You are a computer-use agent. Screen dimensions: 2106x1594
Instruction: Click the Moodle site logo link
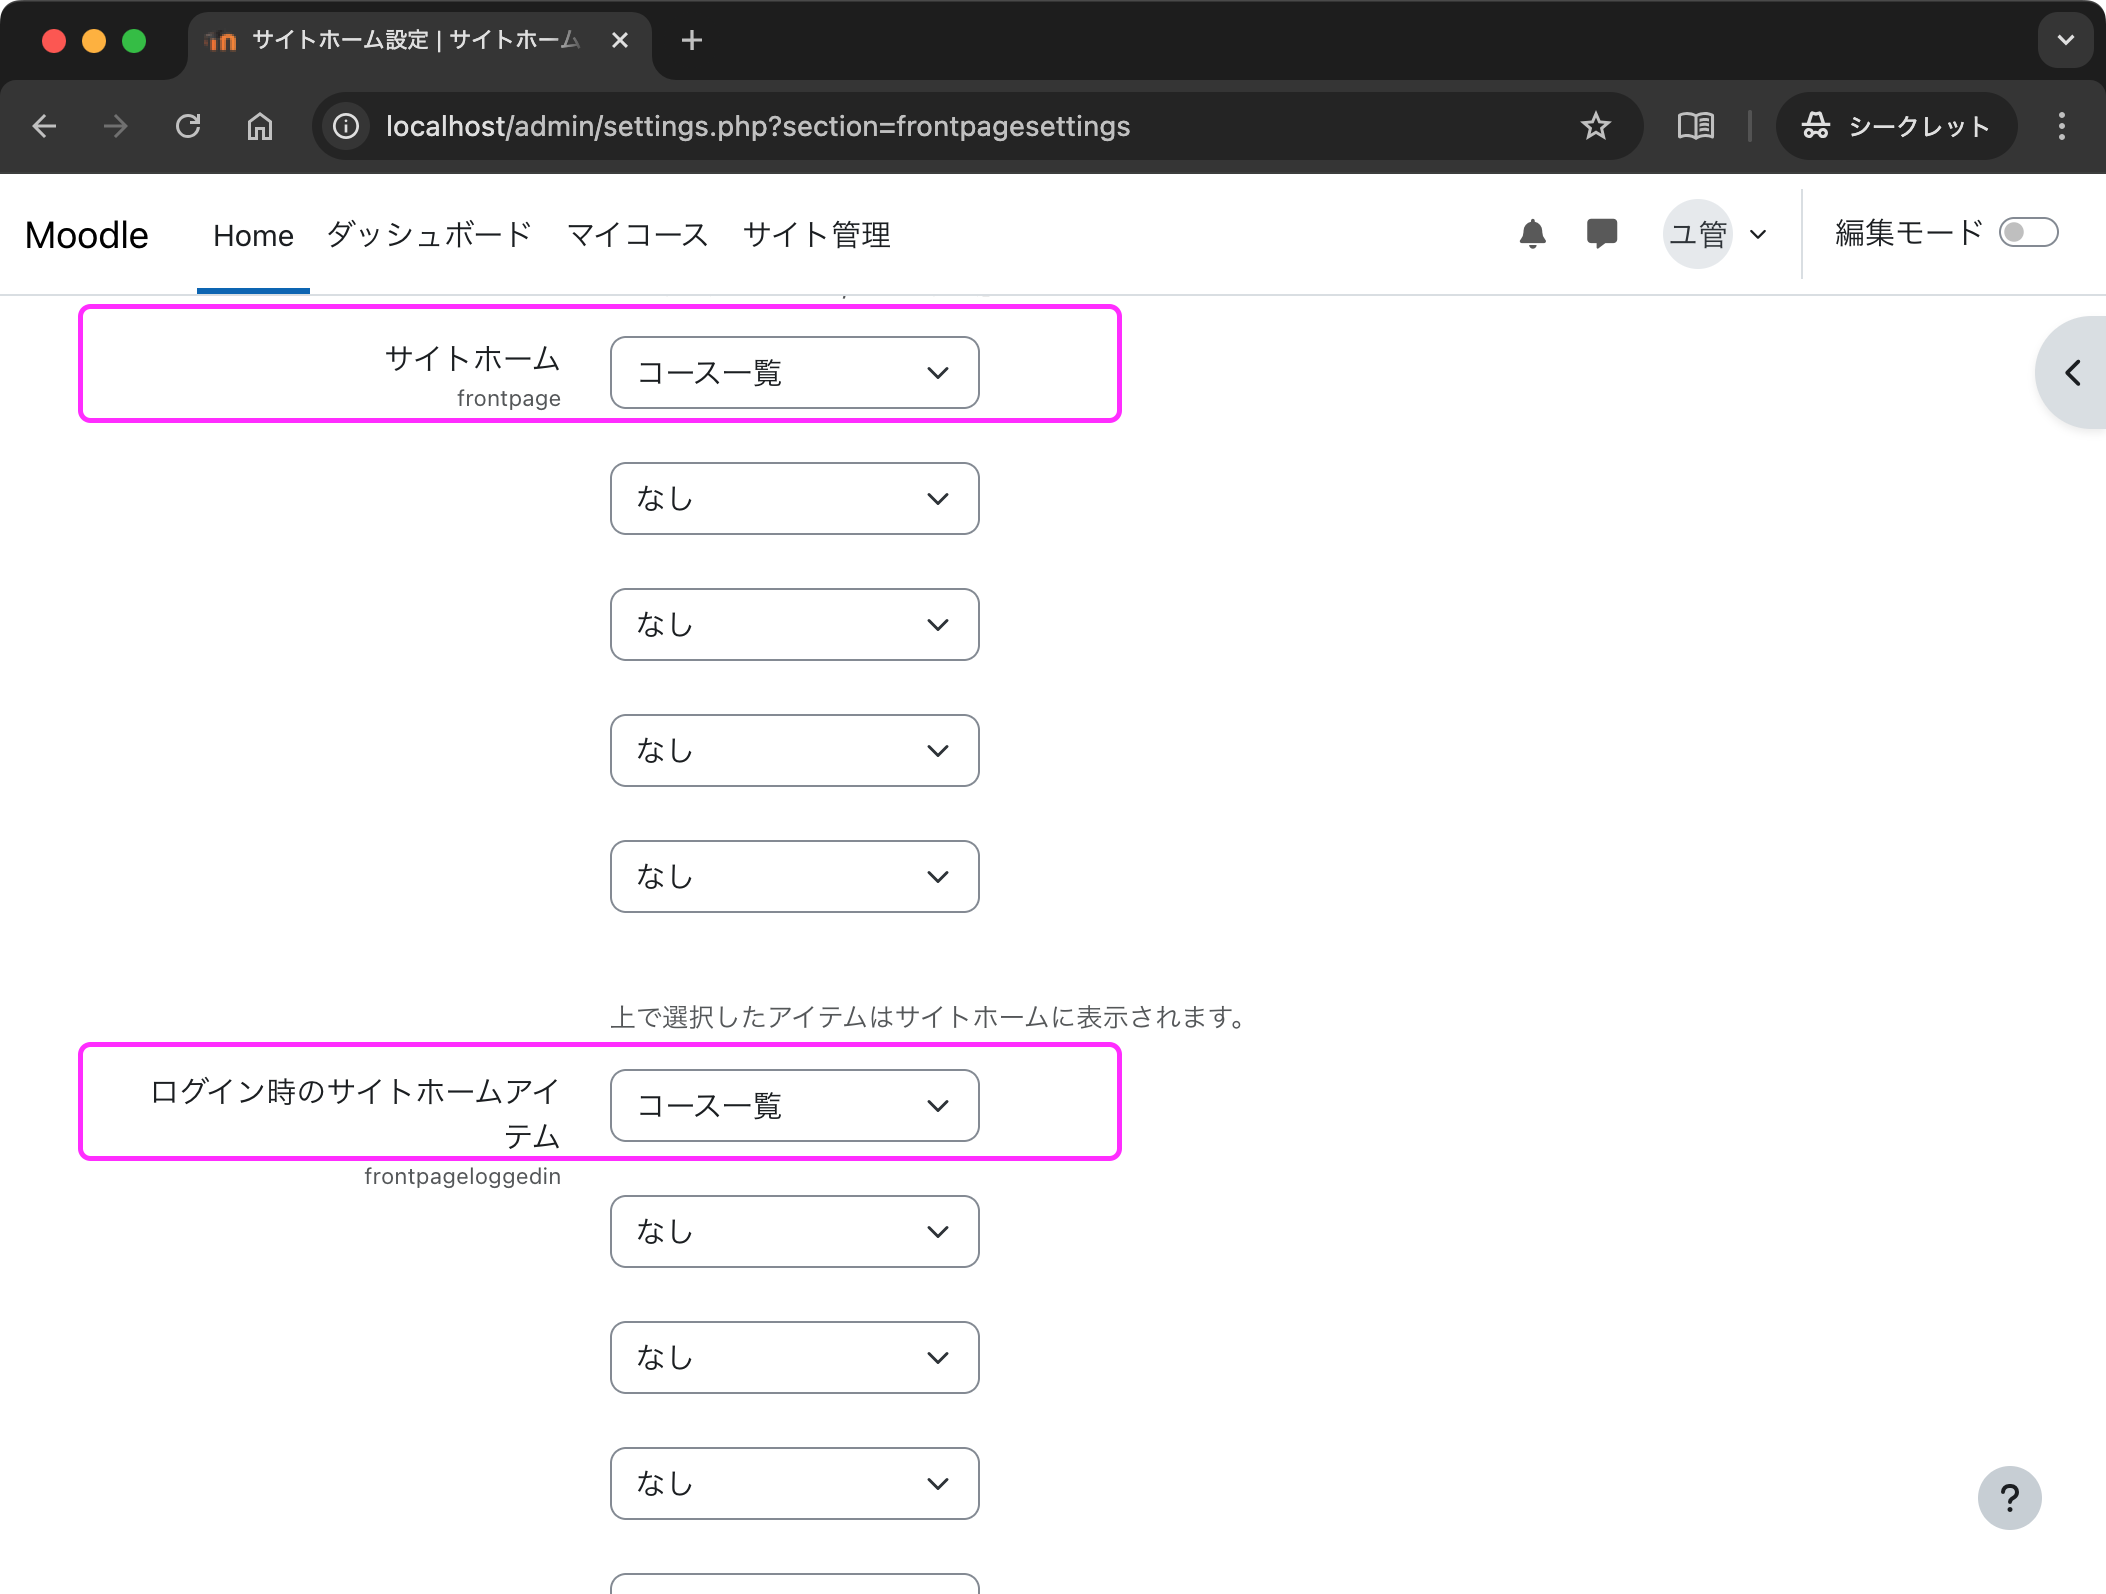point(87,235)
